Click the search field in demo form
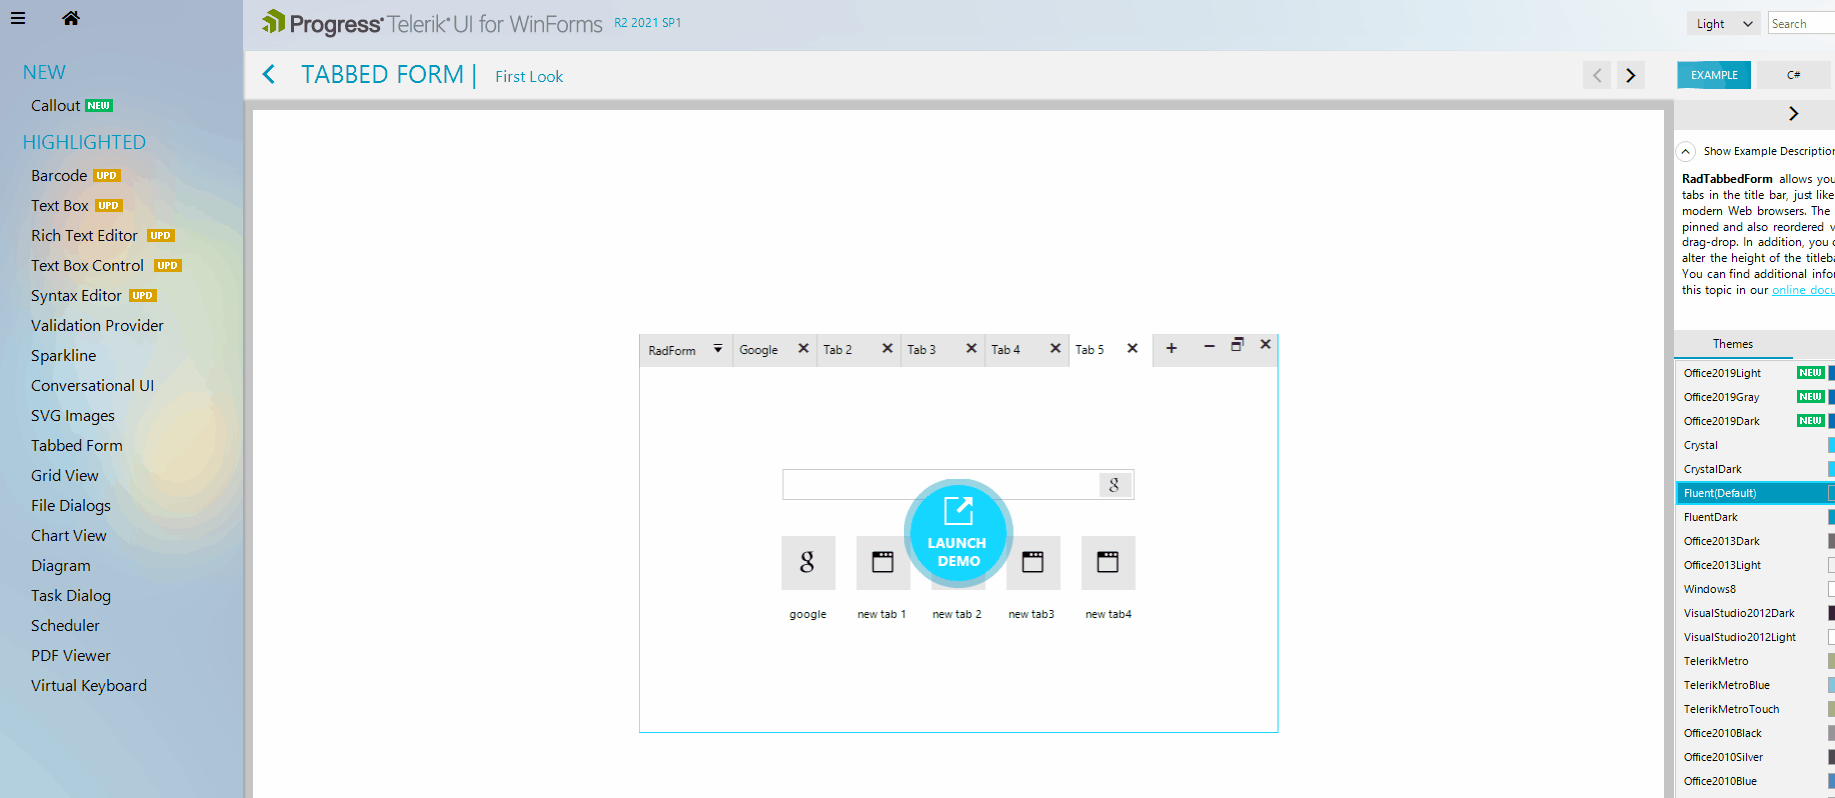The height and width of the screenshot is (798, 1835). [x=941, y=485]
